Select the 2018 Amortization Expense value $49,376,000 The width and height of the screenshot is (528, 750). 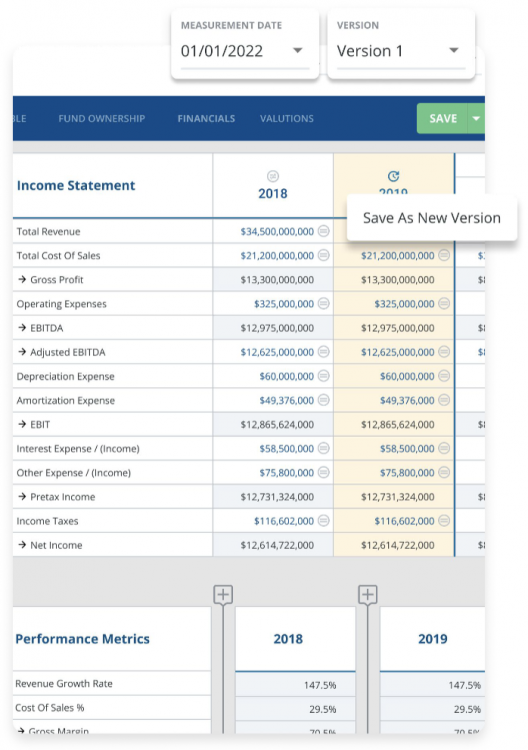coord(286,400)
